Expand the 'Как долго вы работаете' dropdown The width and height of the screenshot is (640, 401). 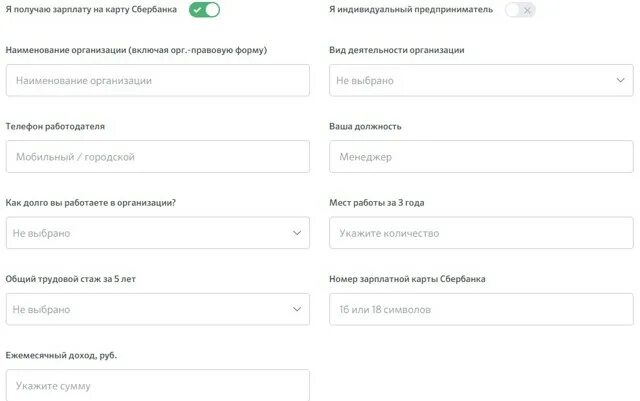tap(158, 233)
